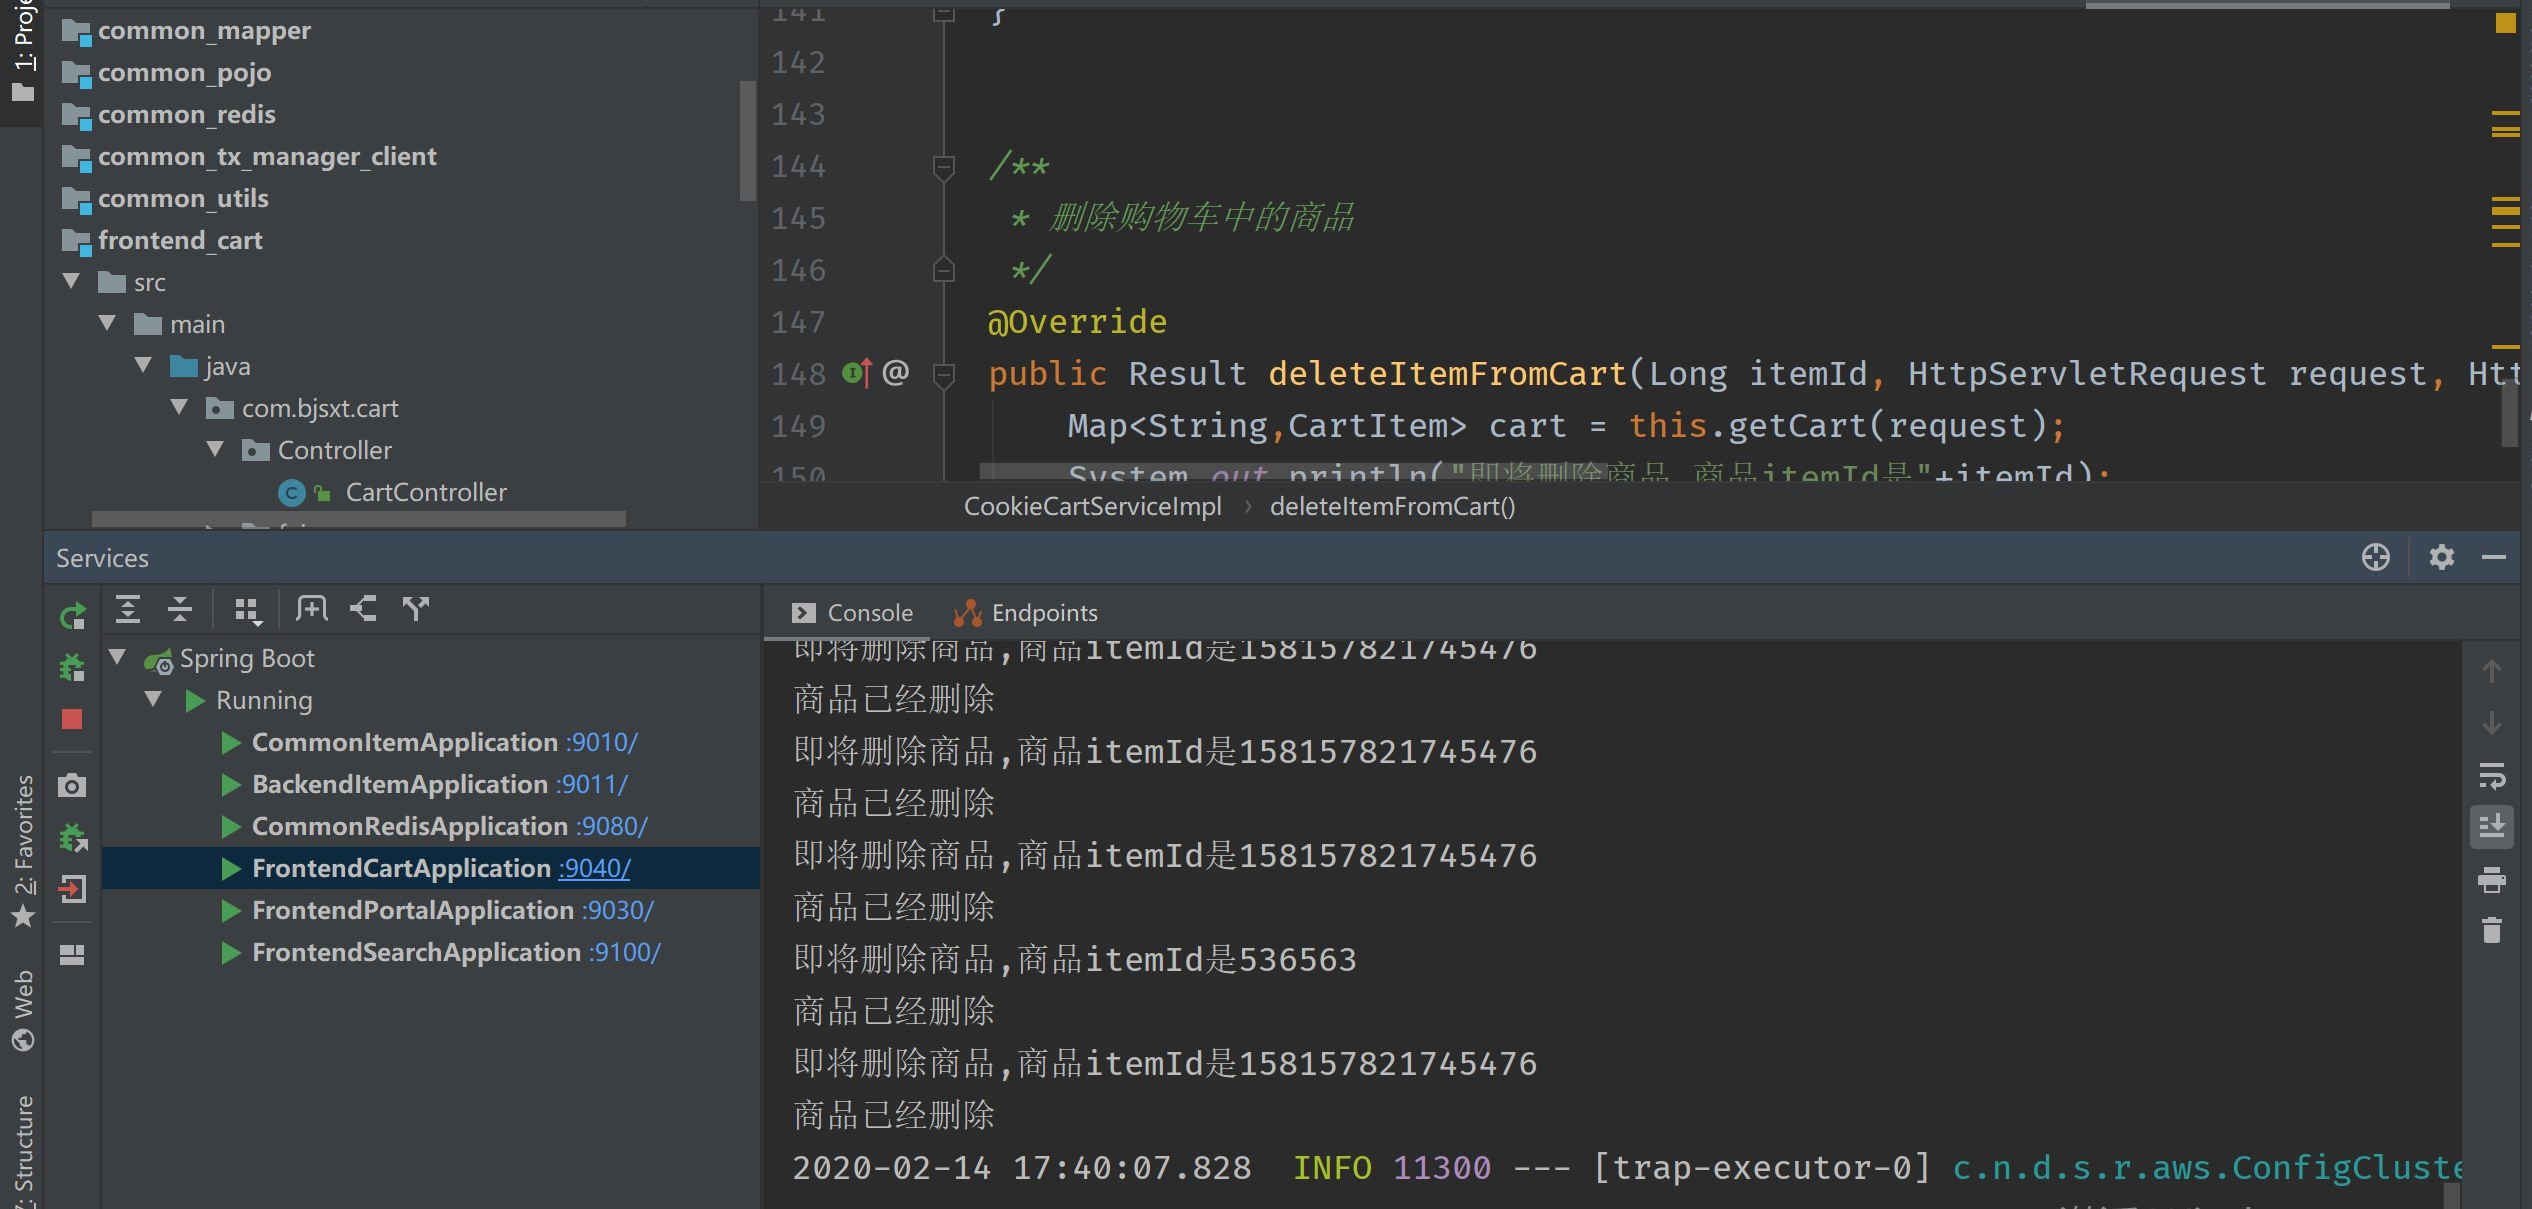Screen dimensions: 2532x1209
Task: Fold the deleteItemFromCart method at line 148
Action: [x=943, y=374]
